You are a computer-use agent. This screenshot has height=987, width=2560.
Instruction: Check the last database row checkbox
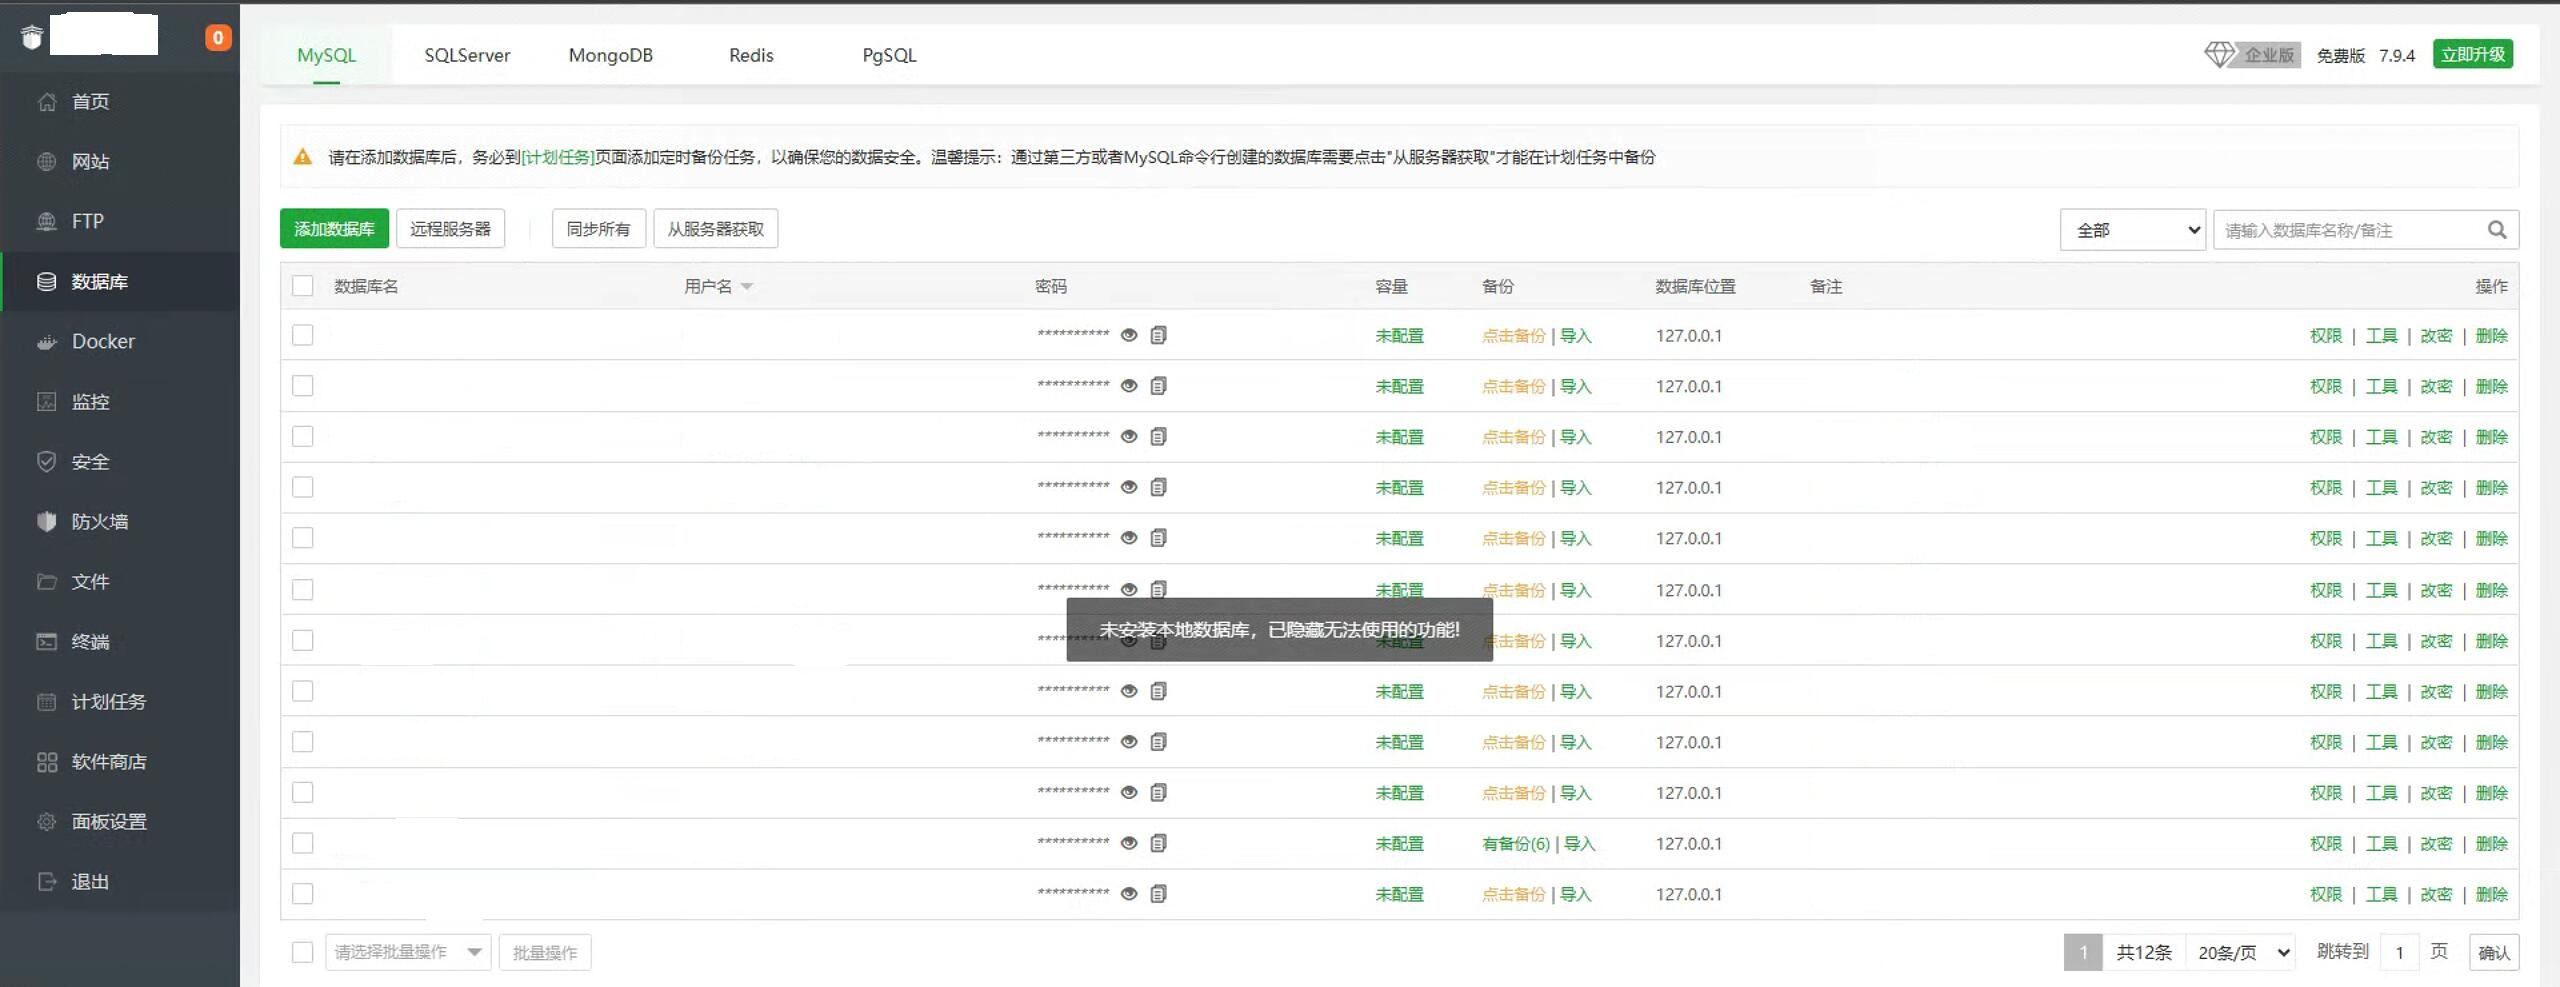(x=303, y=894)
